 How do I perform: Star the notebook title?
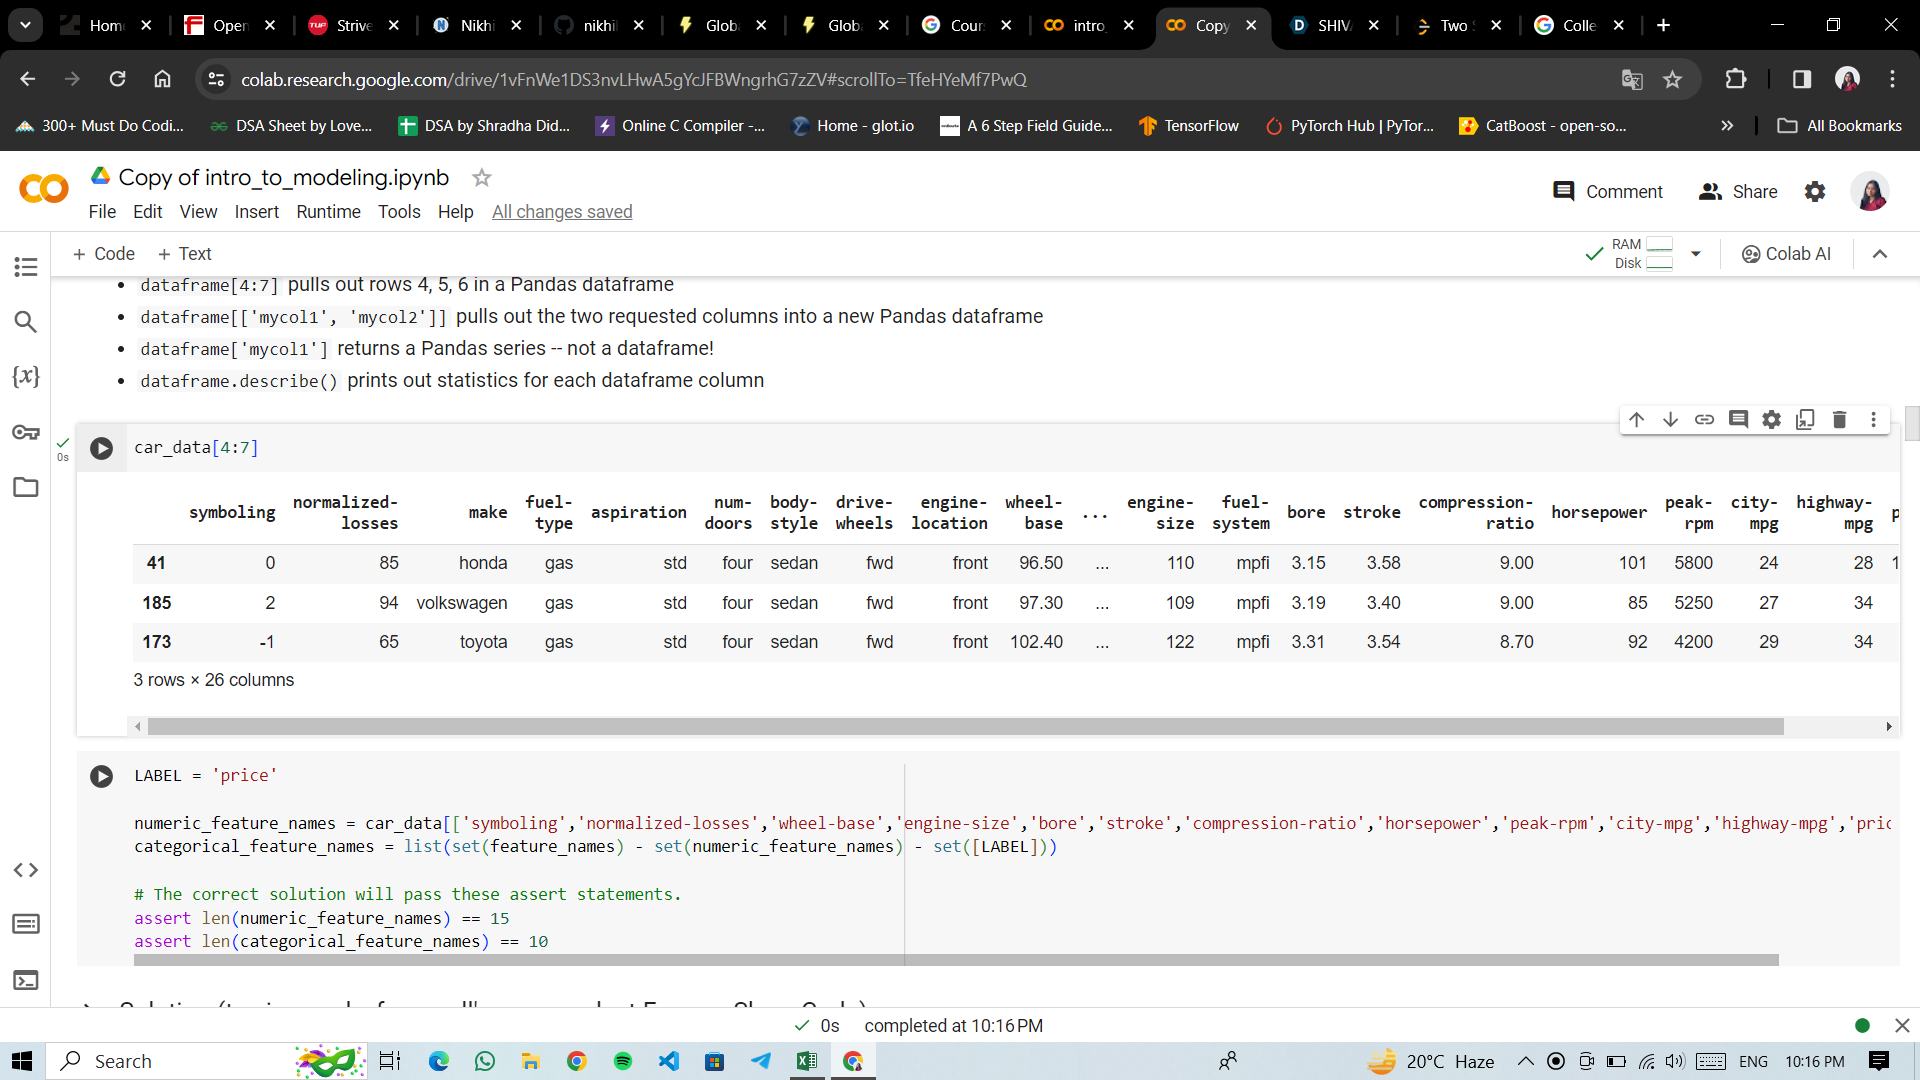tap(481, 178)
